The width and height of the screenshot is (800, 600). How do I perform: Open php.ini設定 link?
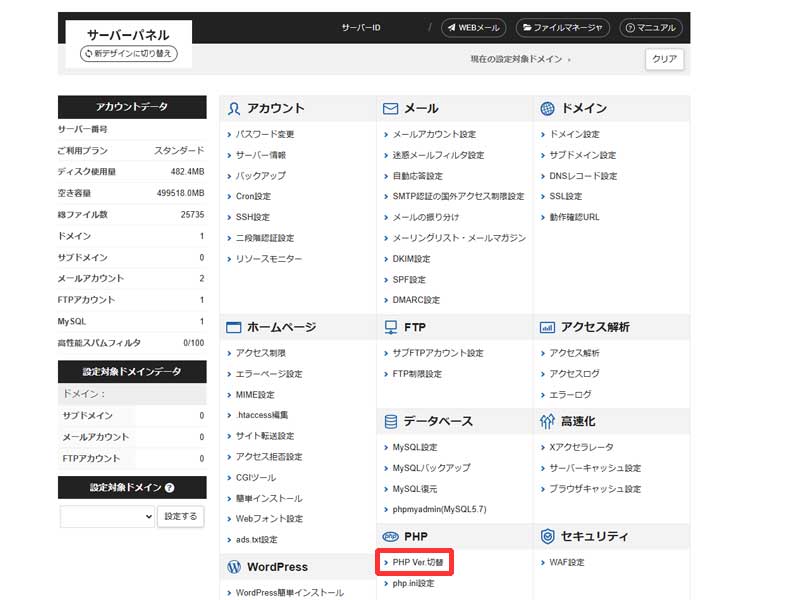(413, 583)
